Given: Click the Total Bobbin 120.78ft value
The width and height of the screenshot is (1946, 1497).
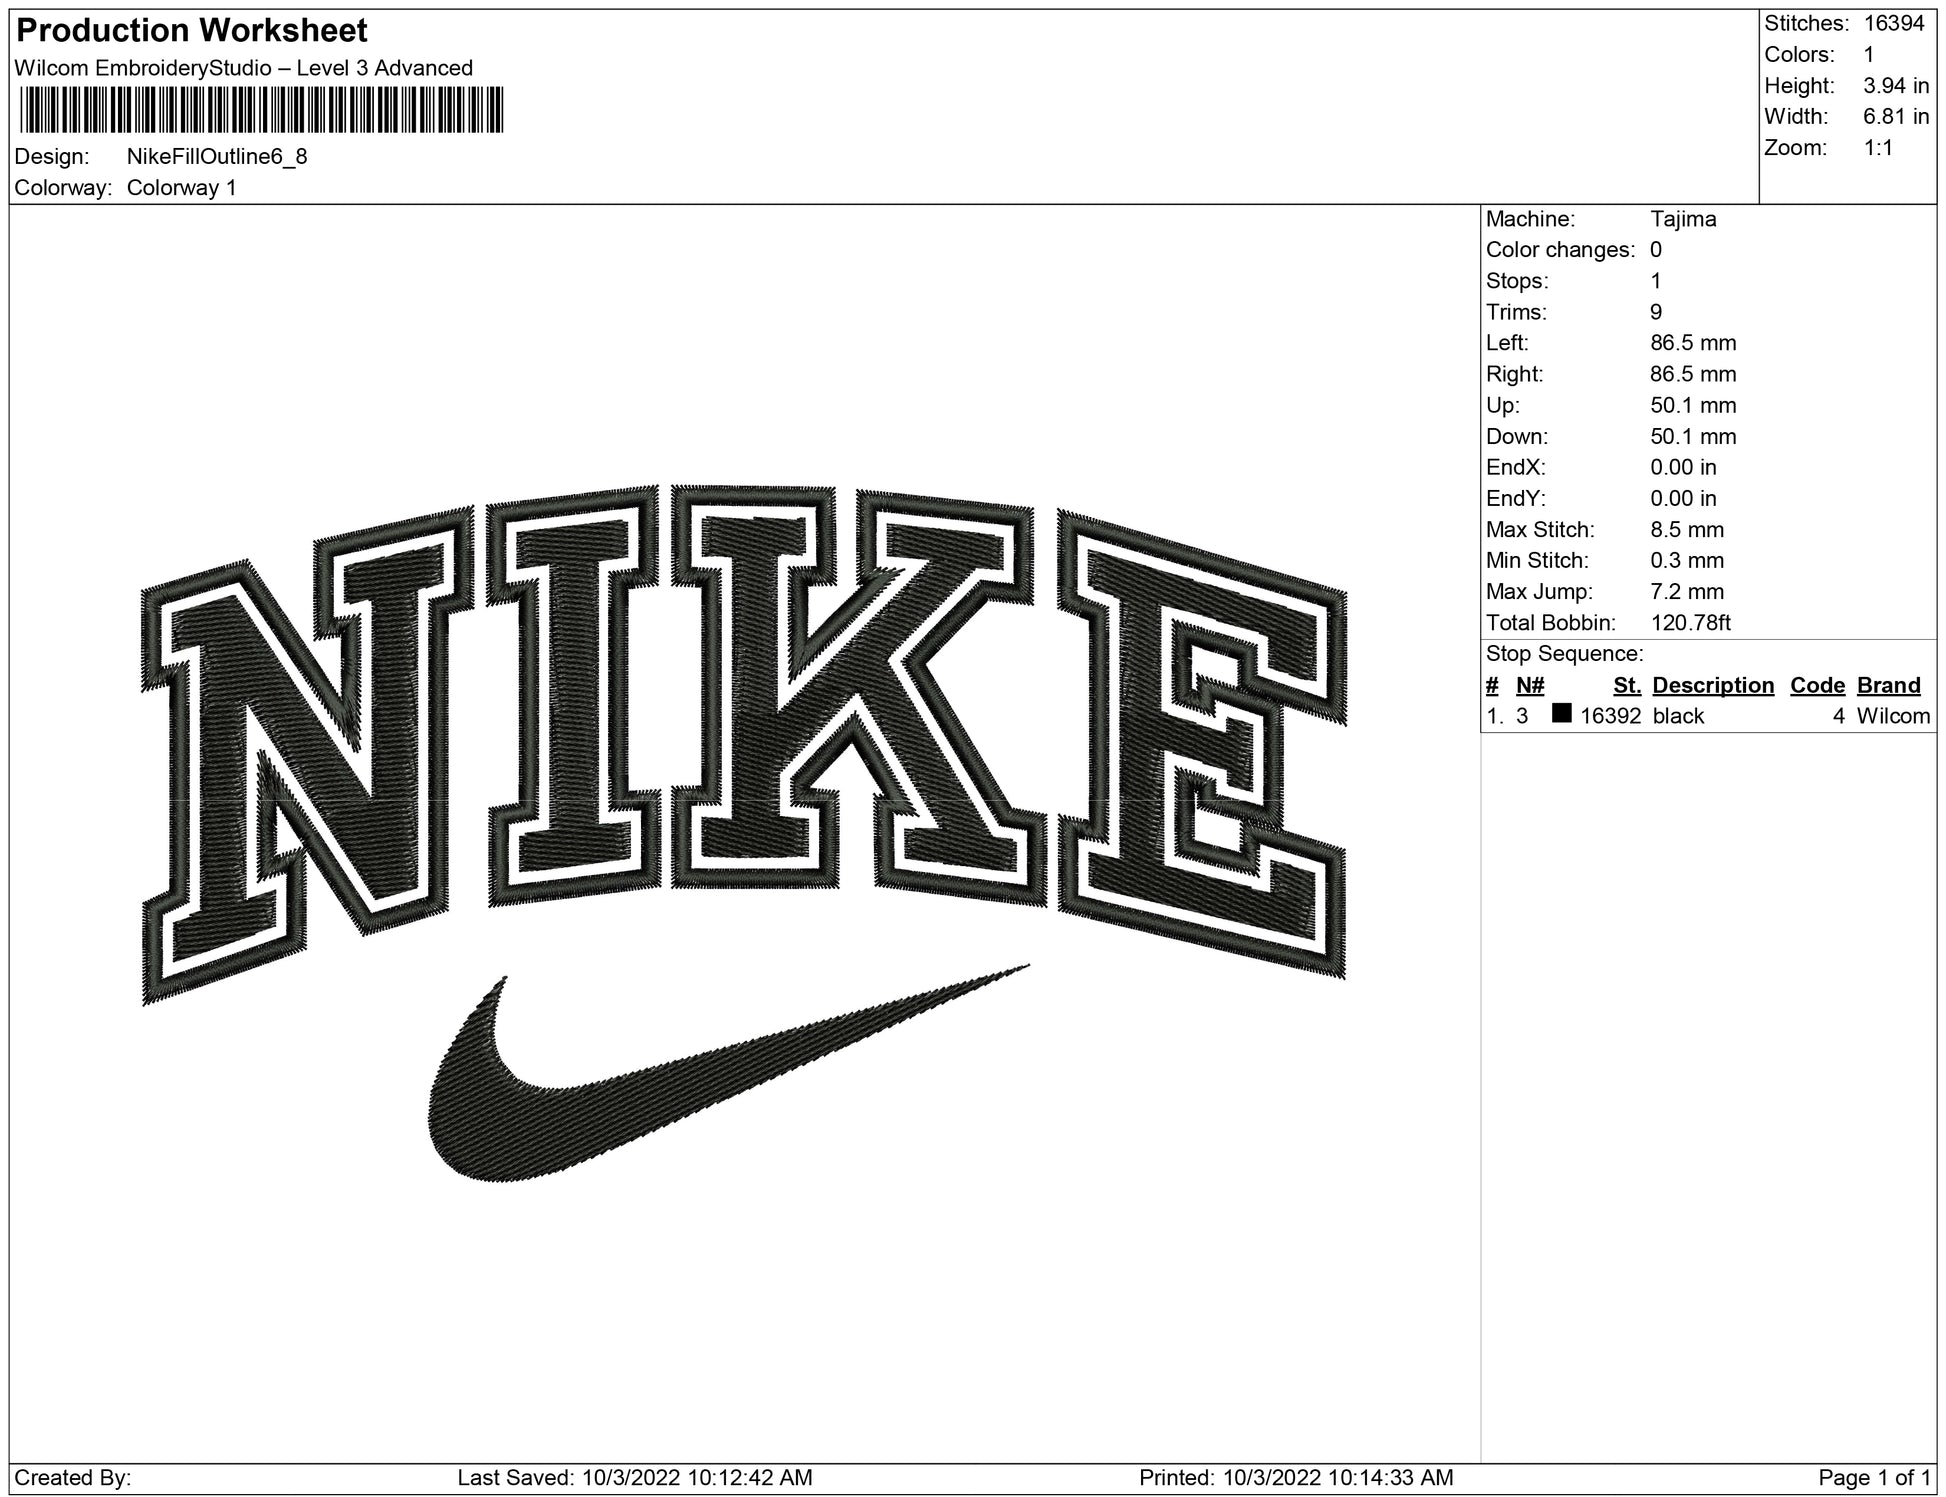Looking at the screenshot, I should tap(1690, 623).
